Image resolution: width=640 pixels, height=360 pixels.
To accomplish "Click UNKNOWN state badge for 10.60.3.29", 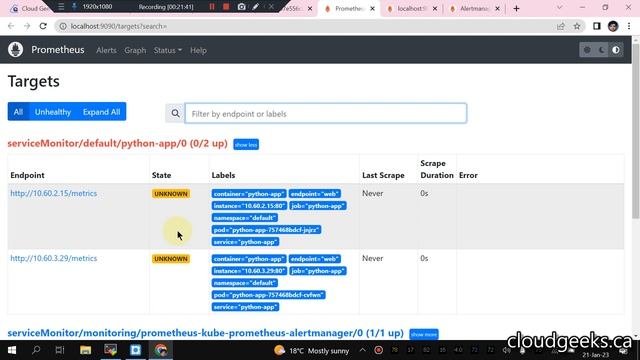I will [171, 259].
